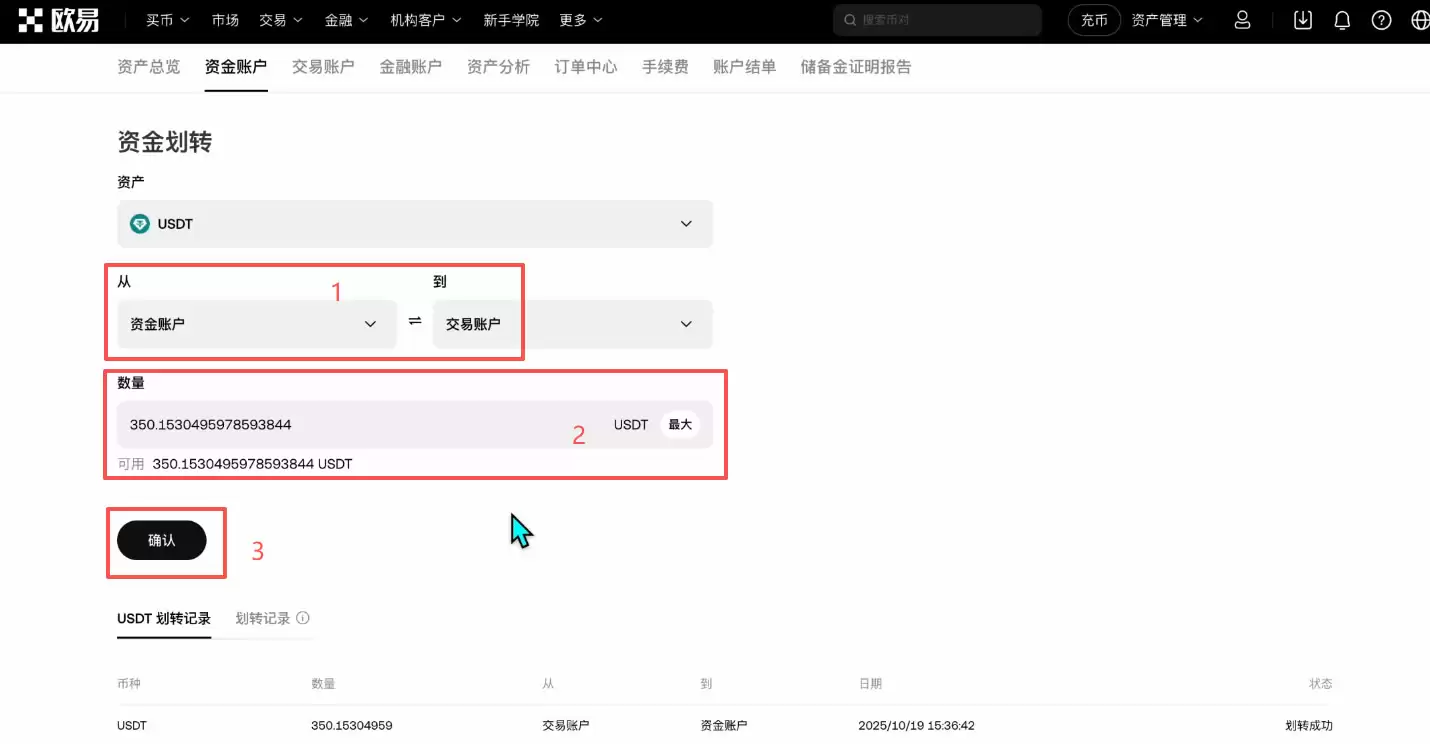
Task: Open the 市场 menu in navigation bar
Action: [226, 20]
